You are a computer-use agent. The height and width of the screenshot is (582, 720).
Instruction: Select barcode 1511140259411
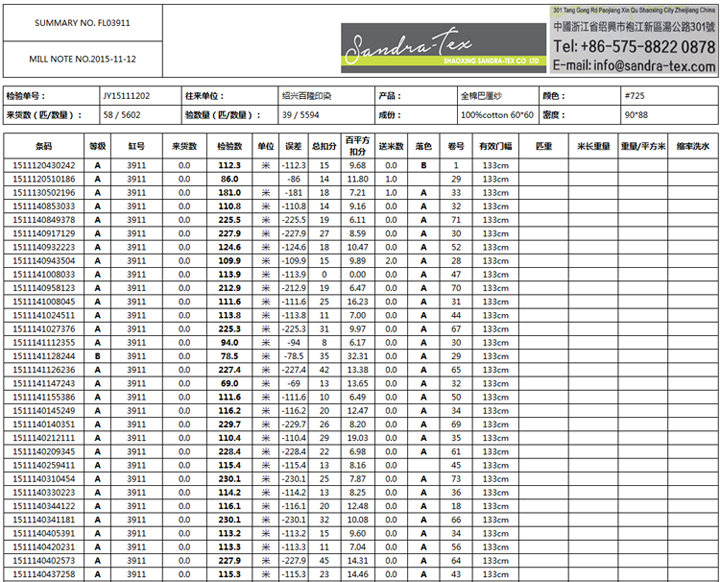[x=44, y=465]
